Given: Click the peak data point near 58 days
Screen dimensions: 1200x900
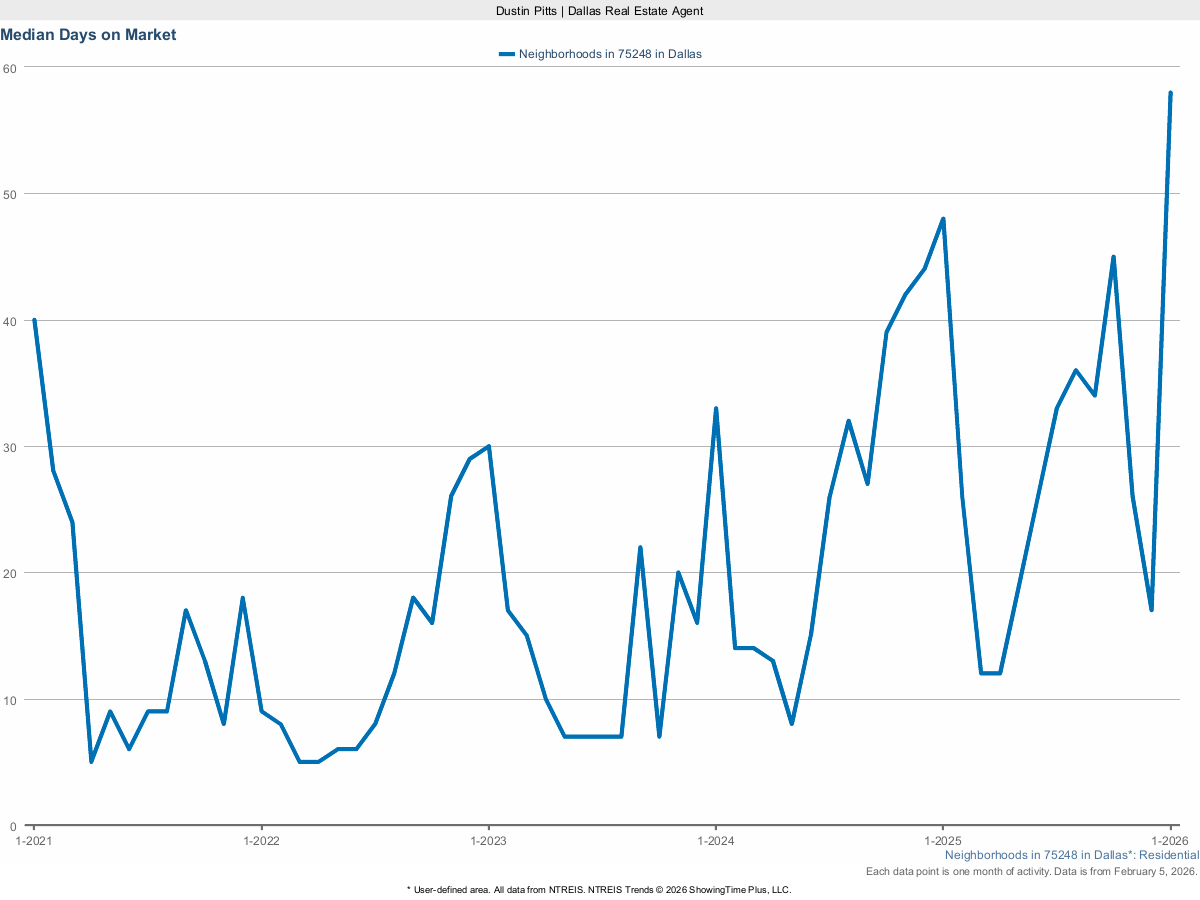Looking at the screenshot, I should pos(1170,92).
